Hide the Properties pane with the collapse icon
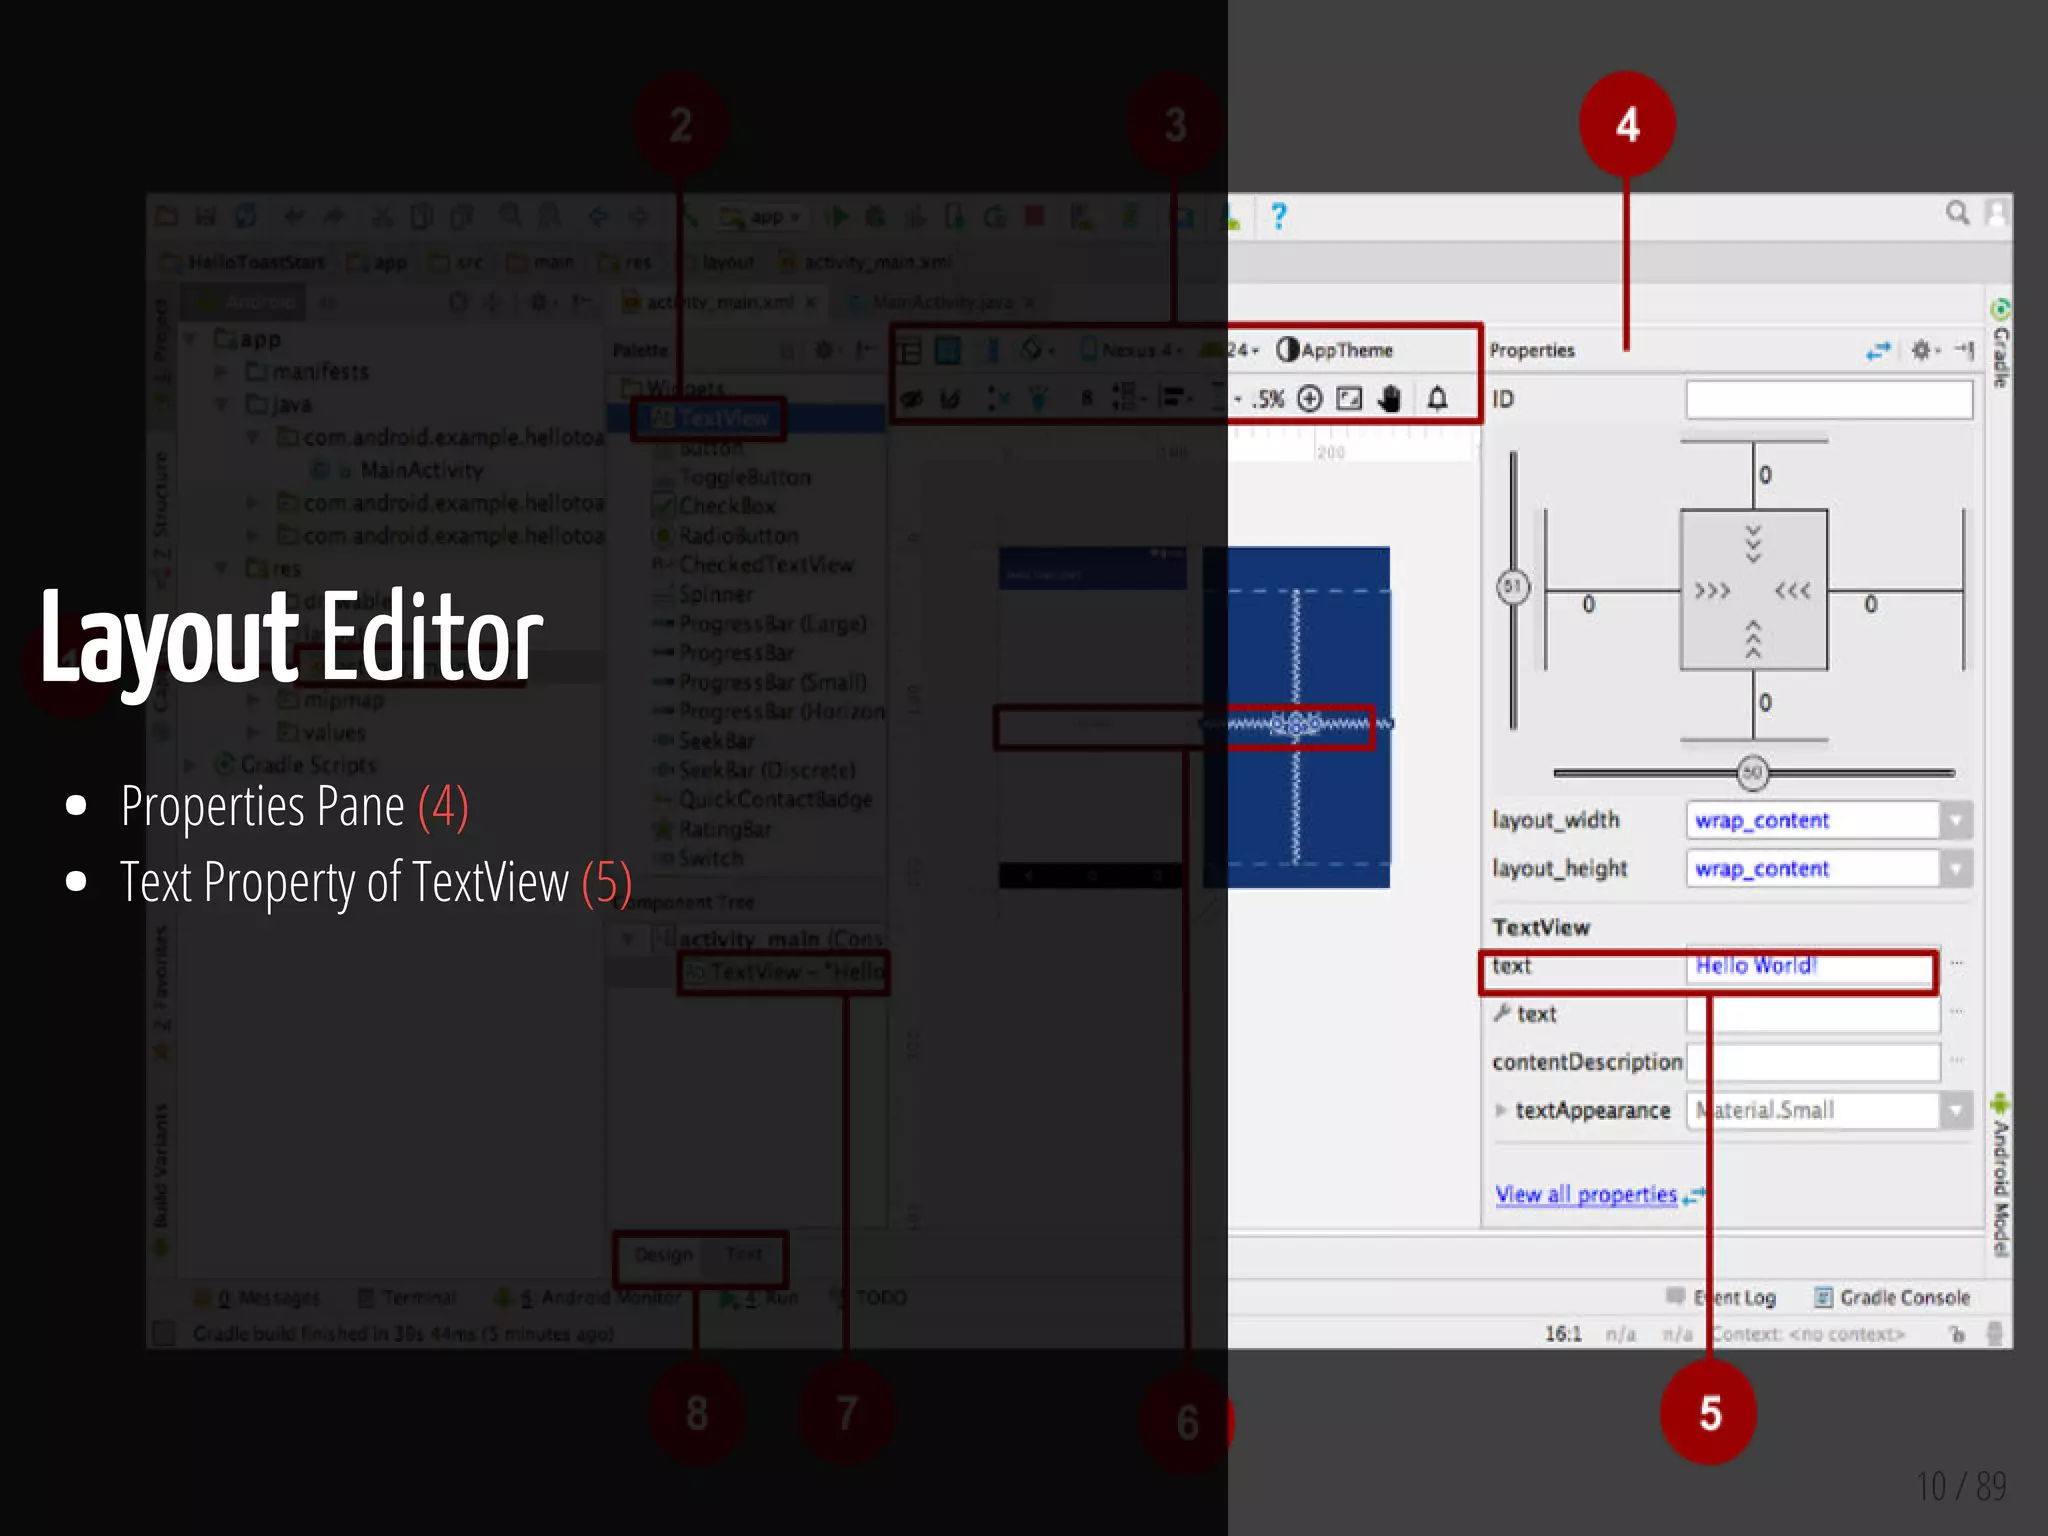Screen dimensions: 2048x1536 pos(1964,350)
